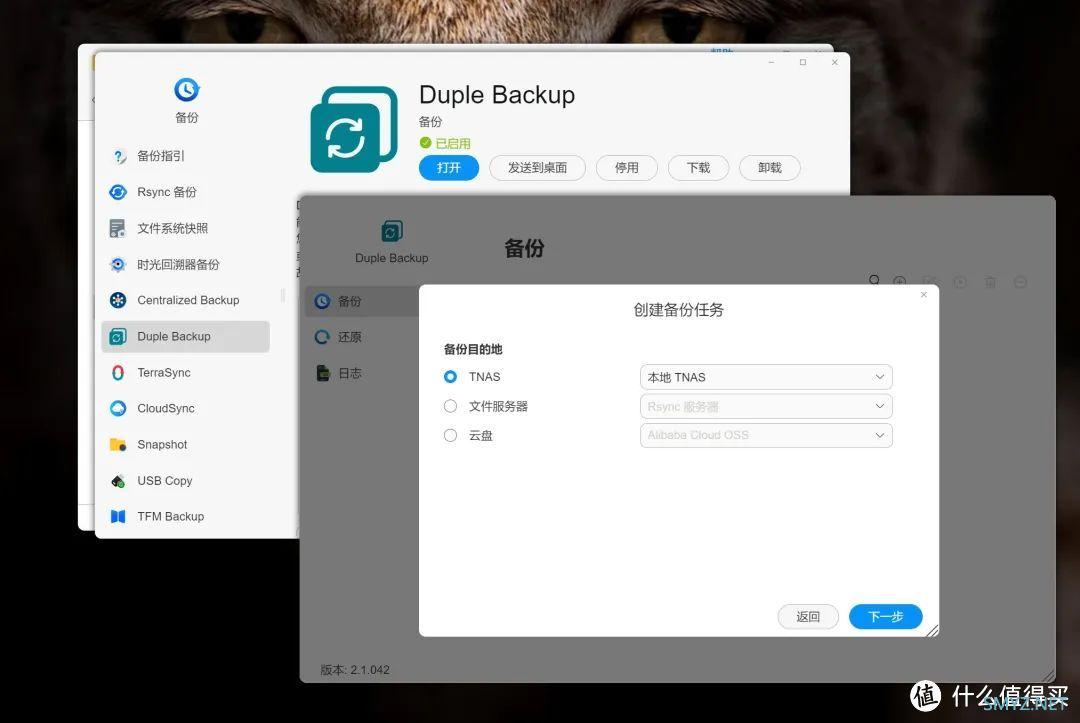Open the Alibaba Cloud OSS dropdown
Screen dimensions: 1080x723
[766, 435]
